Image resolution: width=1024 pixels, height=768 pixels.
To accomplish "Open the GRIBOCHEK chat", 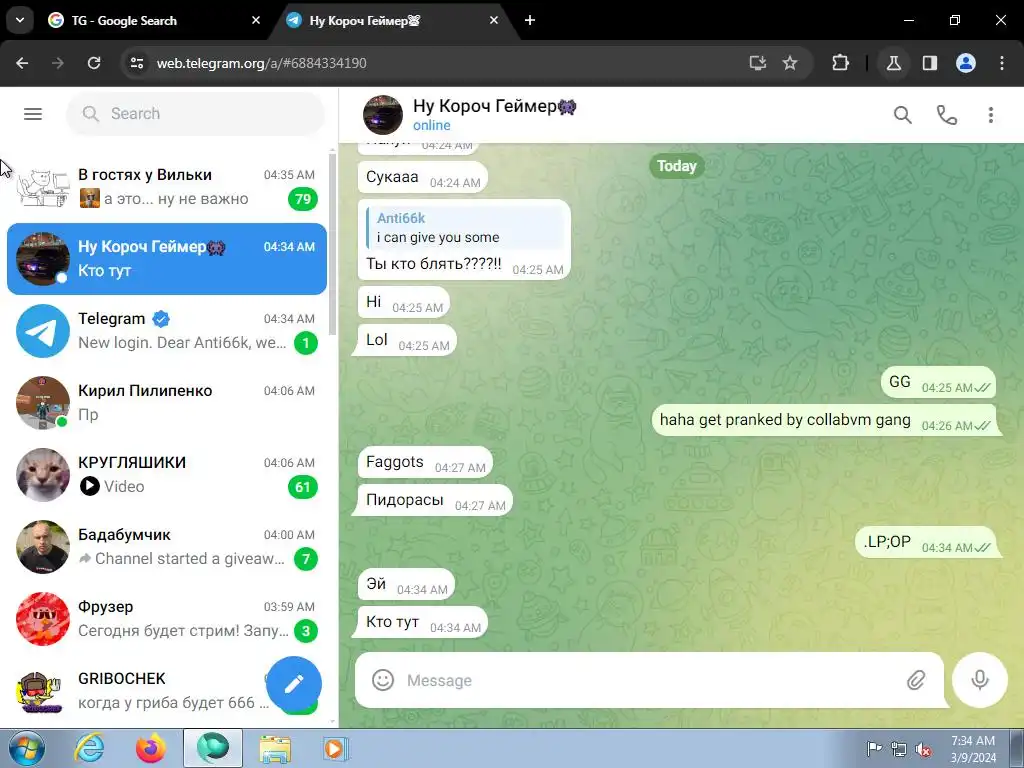I will (137, 691).
